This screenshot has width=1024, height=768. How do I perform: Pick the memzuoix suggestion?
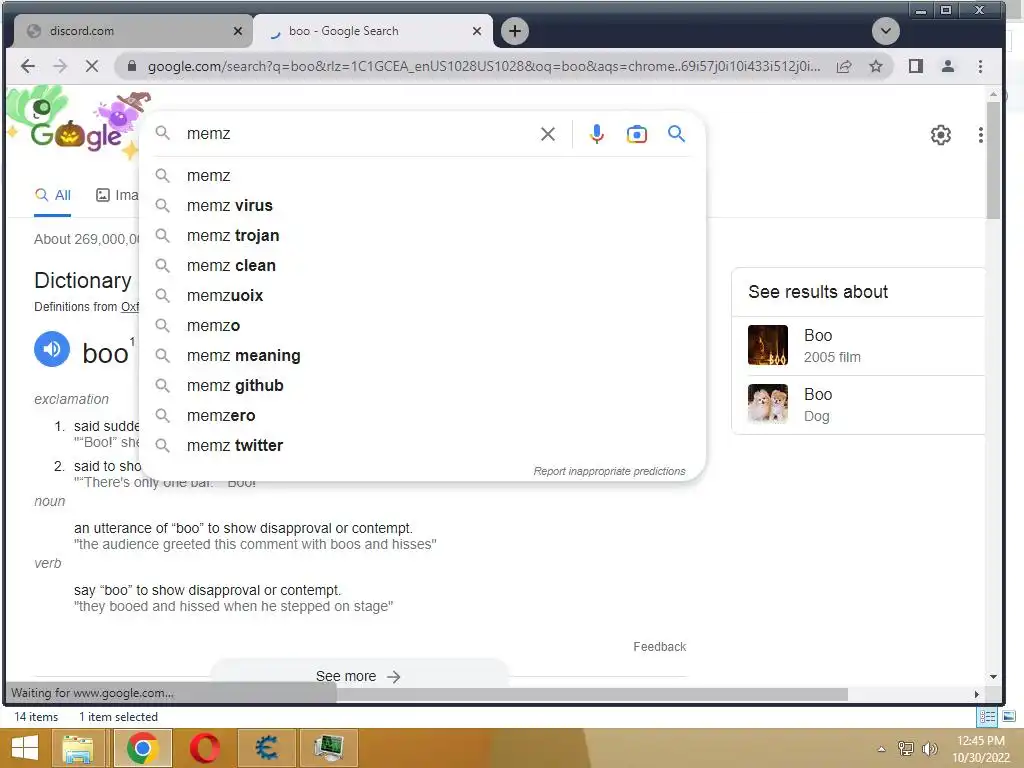[423, 296]
